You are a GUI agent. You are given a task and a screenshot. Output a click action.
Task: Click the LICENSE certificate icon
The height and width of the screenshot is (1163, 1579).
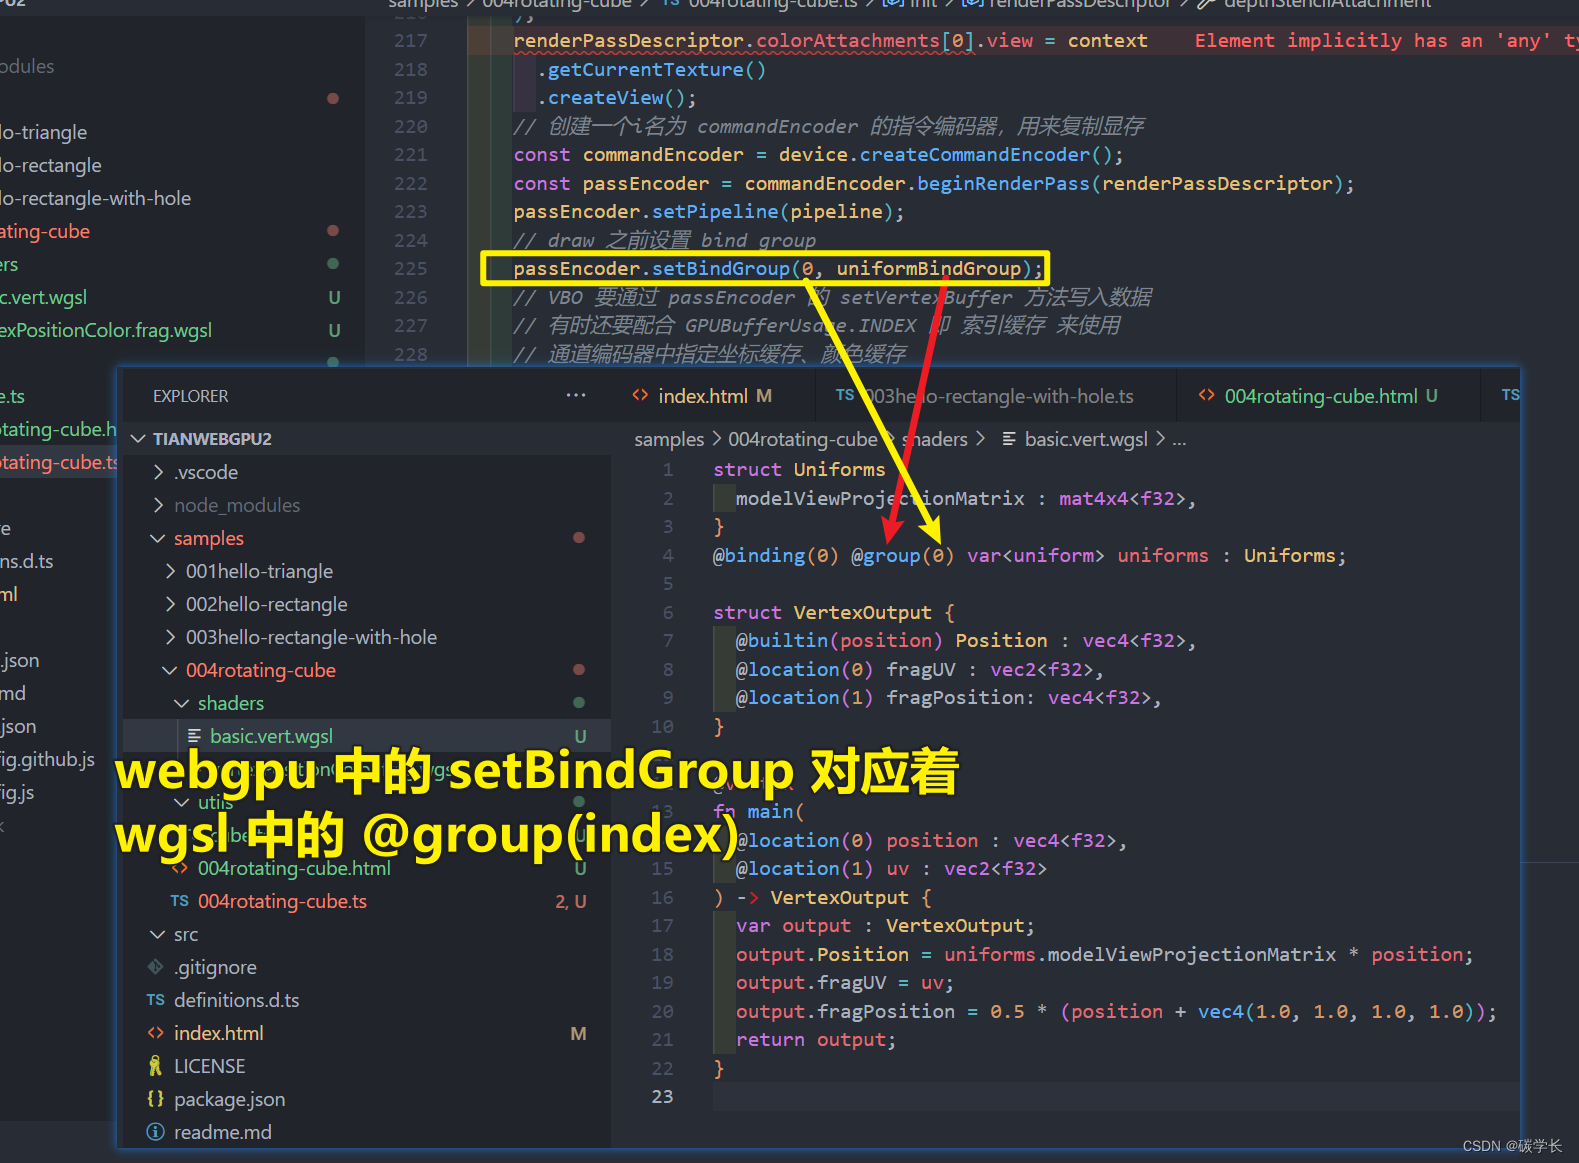(155, 1066)
